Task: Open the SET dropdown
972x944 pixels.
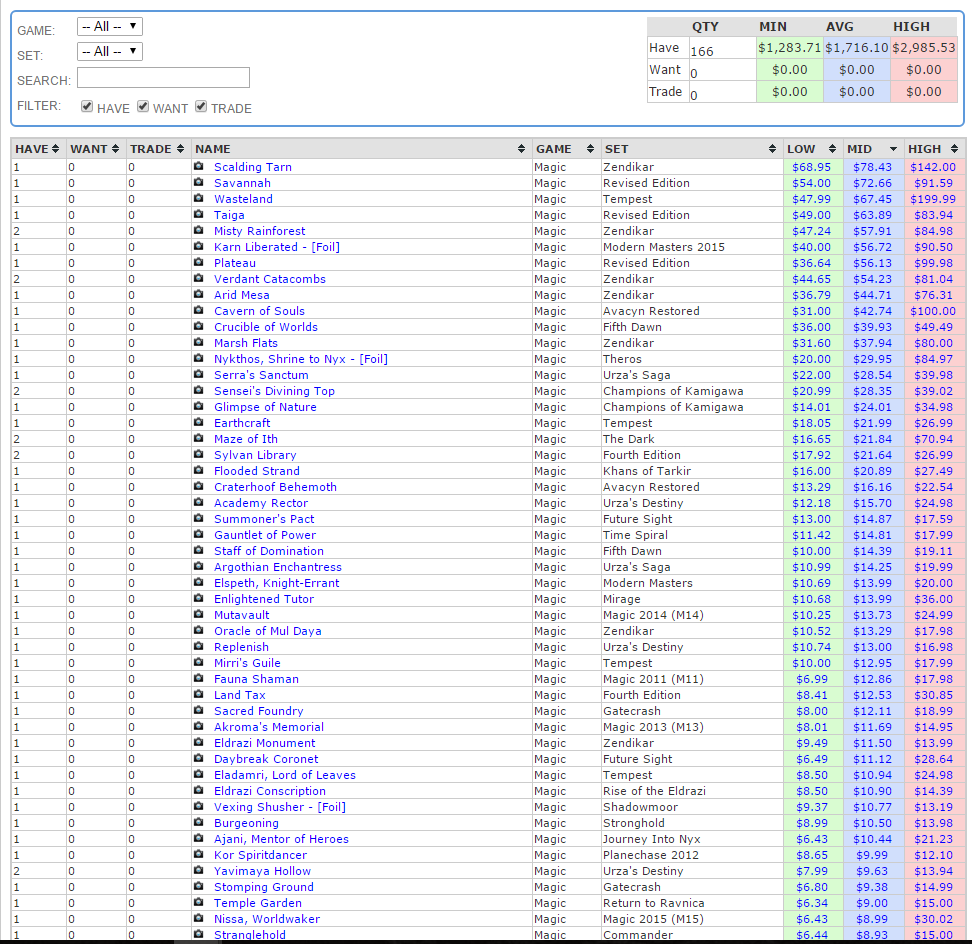Action: [110, 51]
